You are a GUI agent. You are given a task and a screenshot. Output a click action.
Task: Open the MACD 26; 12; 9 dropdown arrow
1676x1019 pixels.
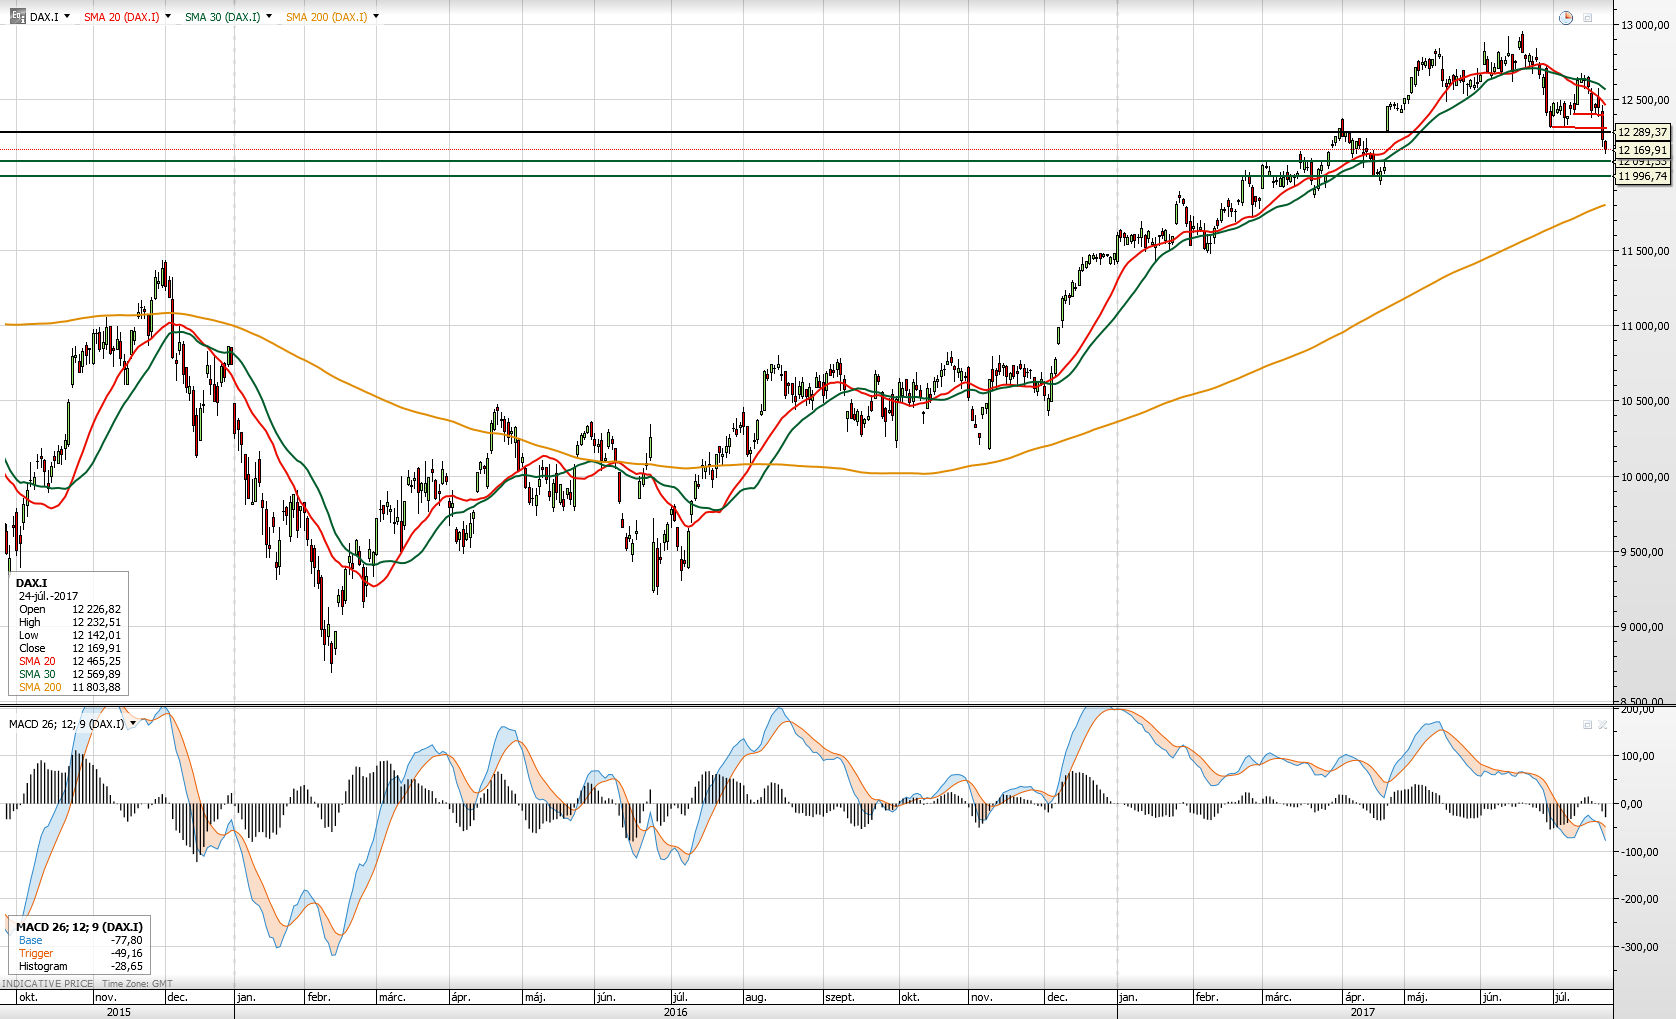[x=133, y=723]
